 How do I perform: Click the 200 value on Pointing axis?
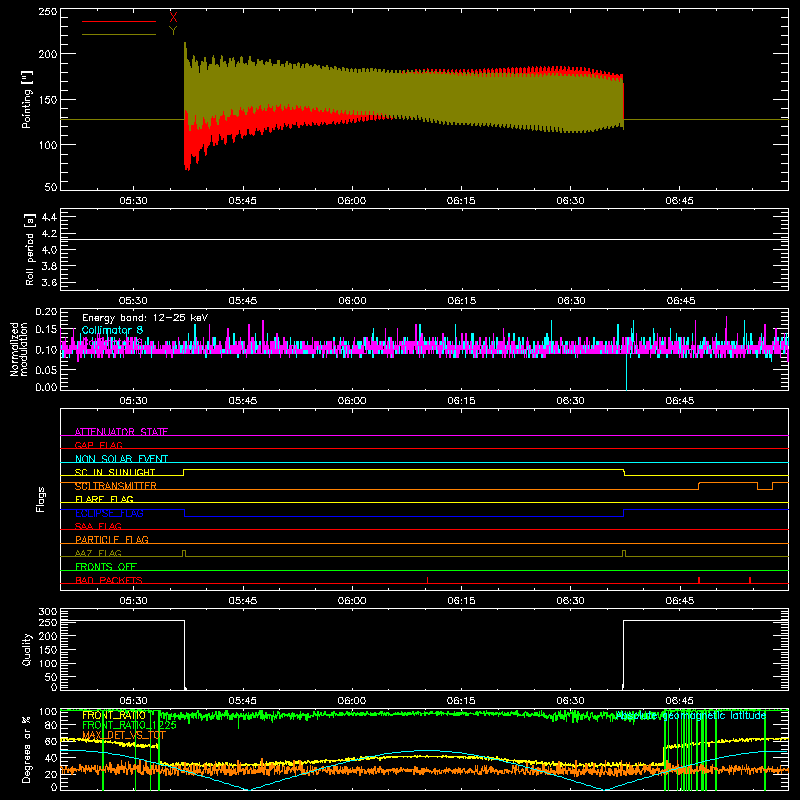pyautogui.click(x=48, y=54)
